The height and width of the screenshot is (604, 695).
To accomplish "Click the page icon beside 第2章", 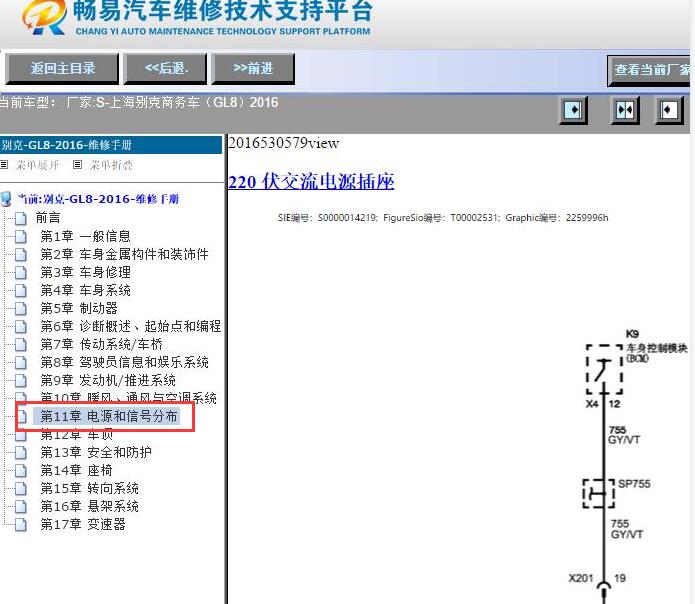I will click(21, 254).
